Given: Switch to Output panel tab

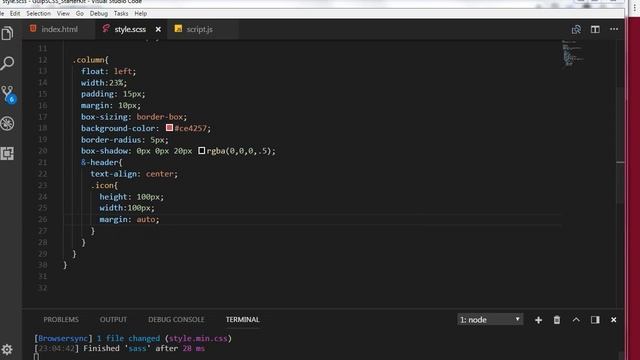Looking at the screenshot, I should pyautogui.click(x=113, y=320).
